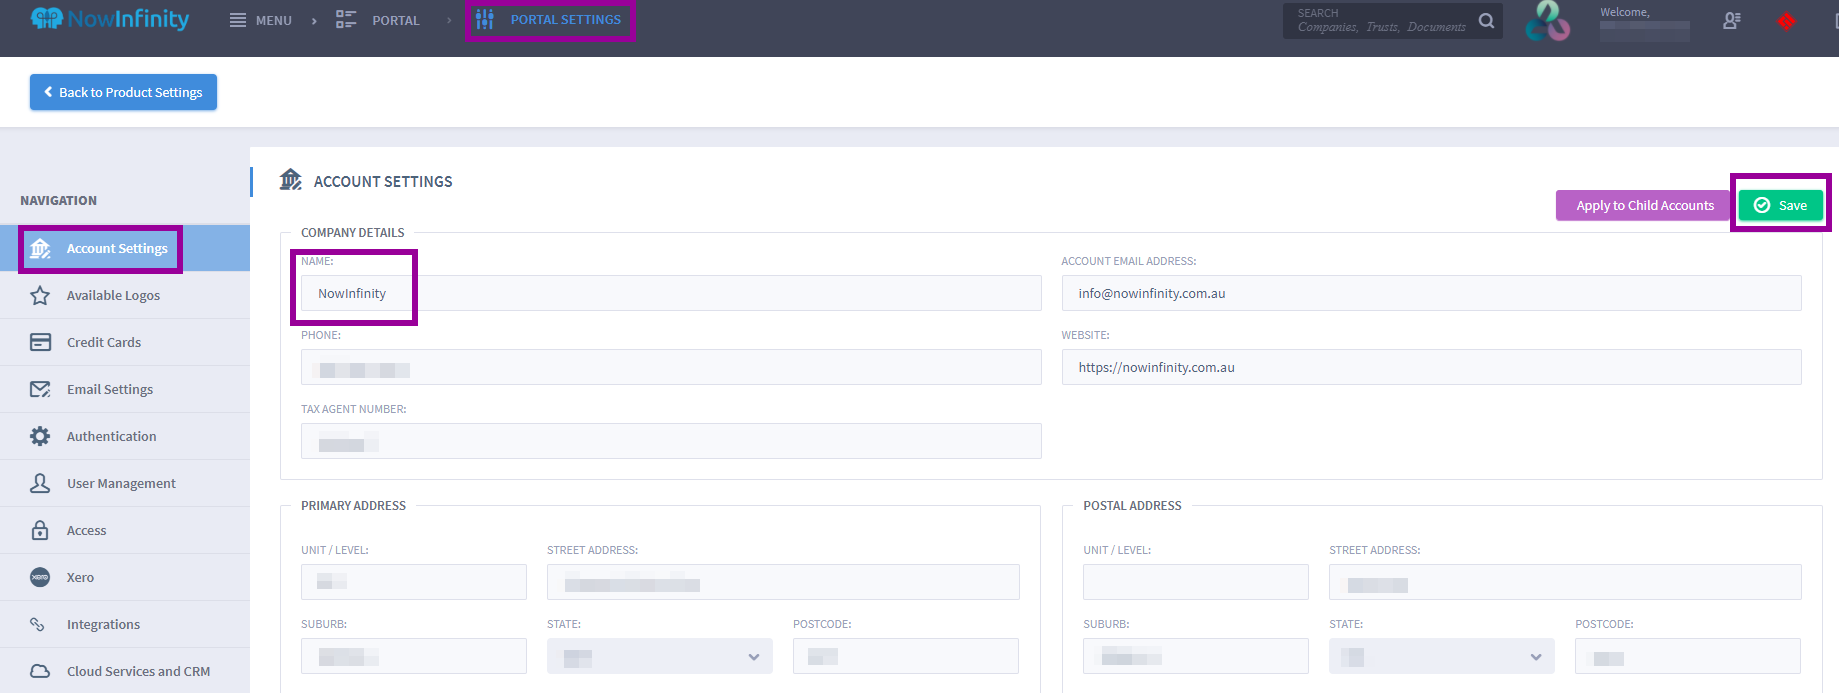Click the PORTAL list icon
1839x693 pixels.
tap(346, 19)
